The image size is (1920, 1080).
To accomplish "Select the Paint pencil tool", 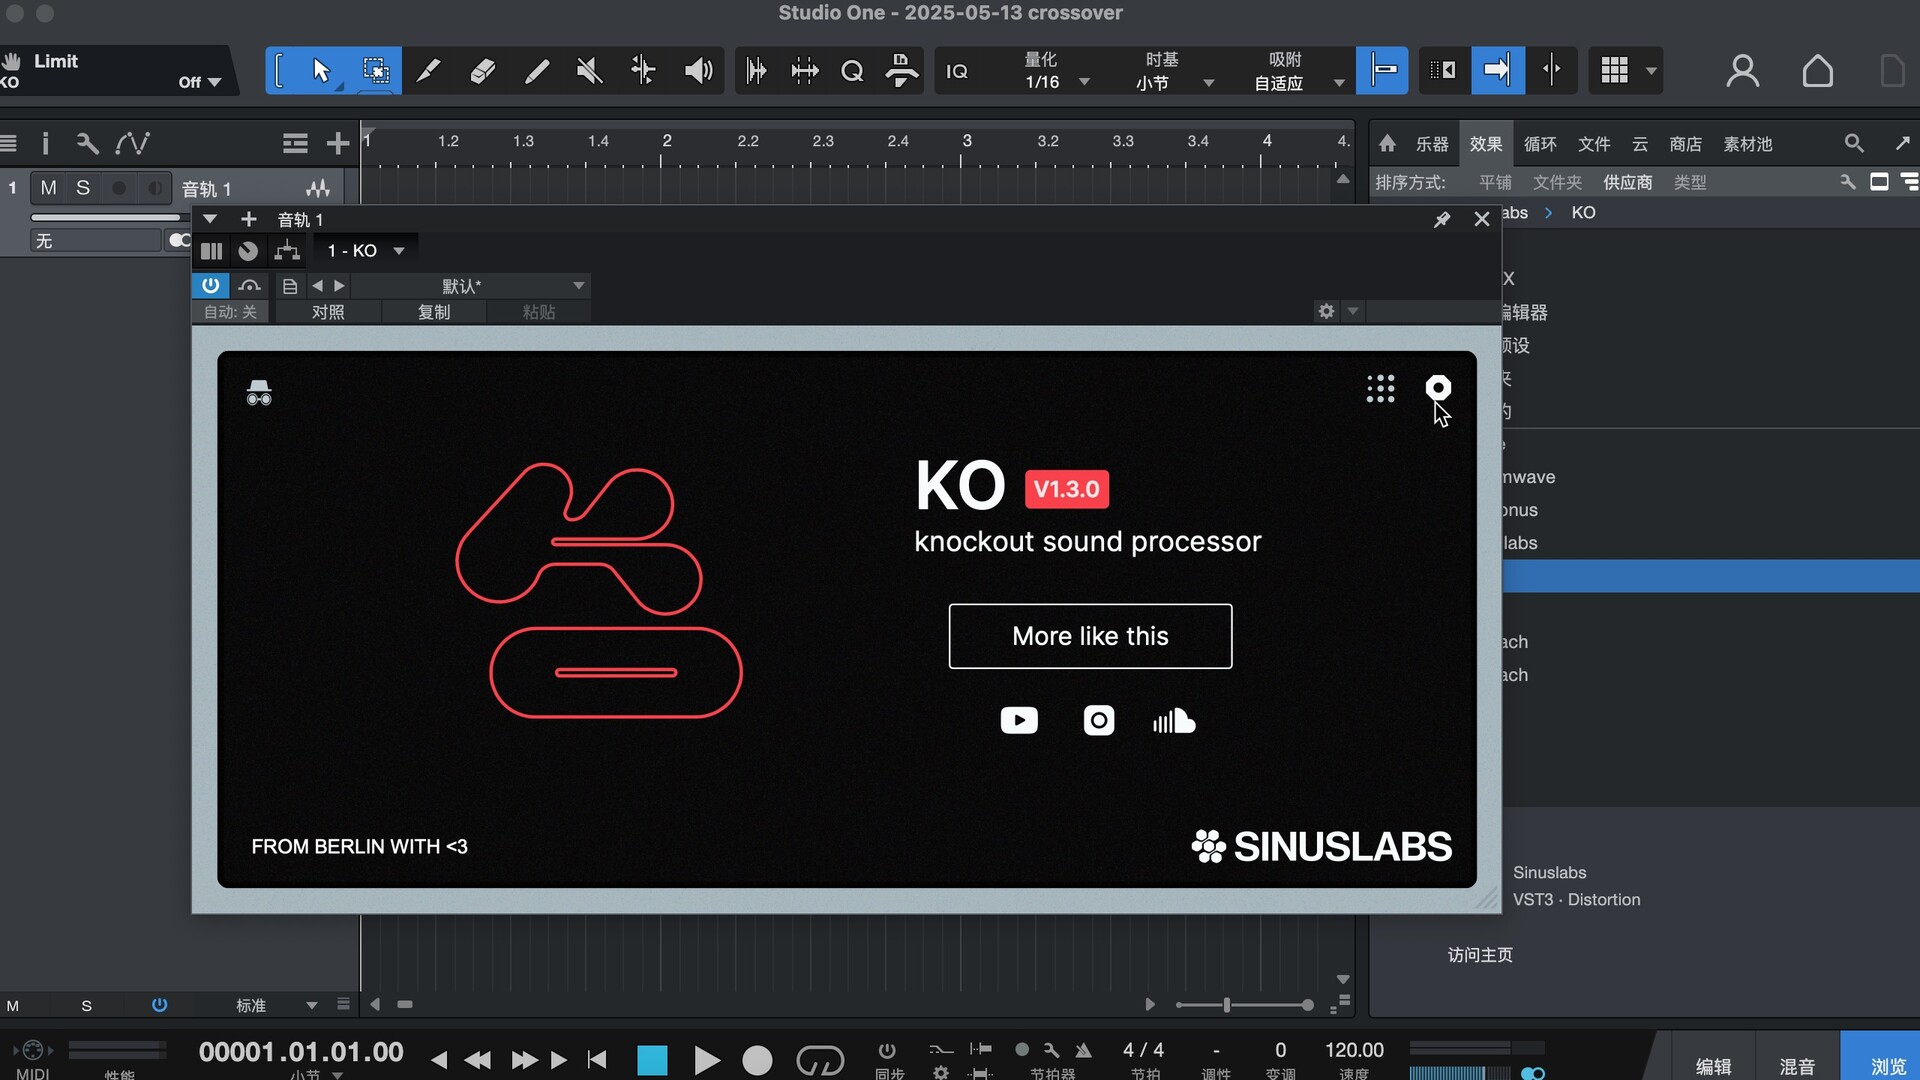I will click(537, 70).
